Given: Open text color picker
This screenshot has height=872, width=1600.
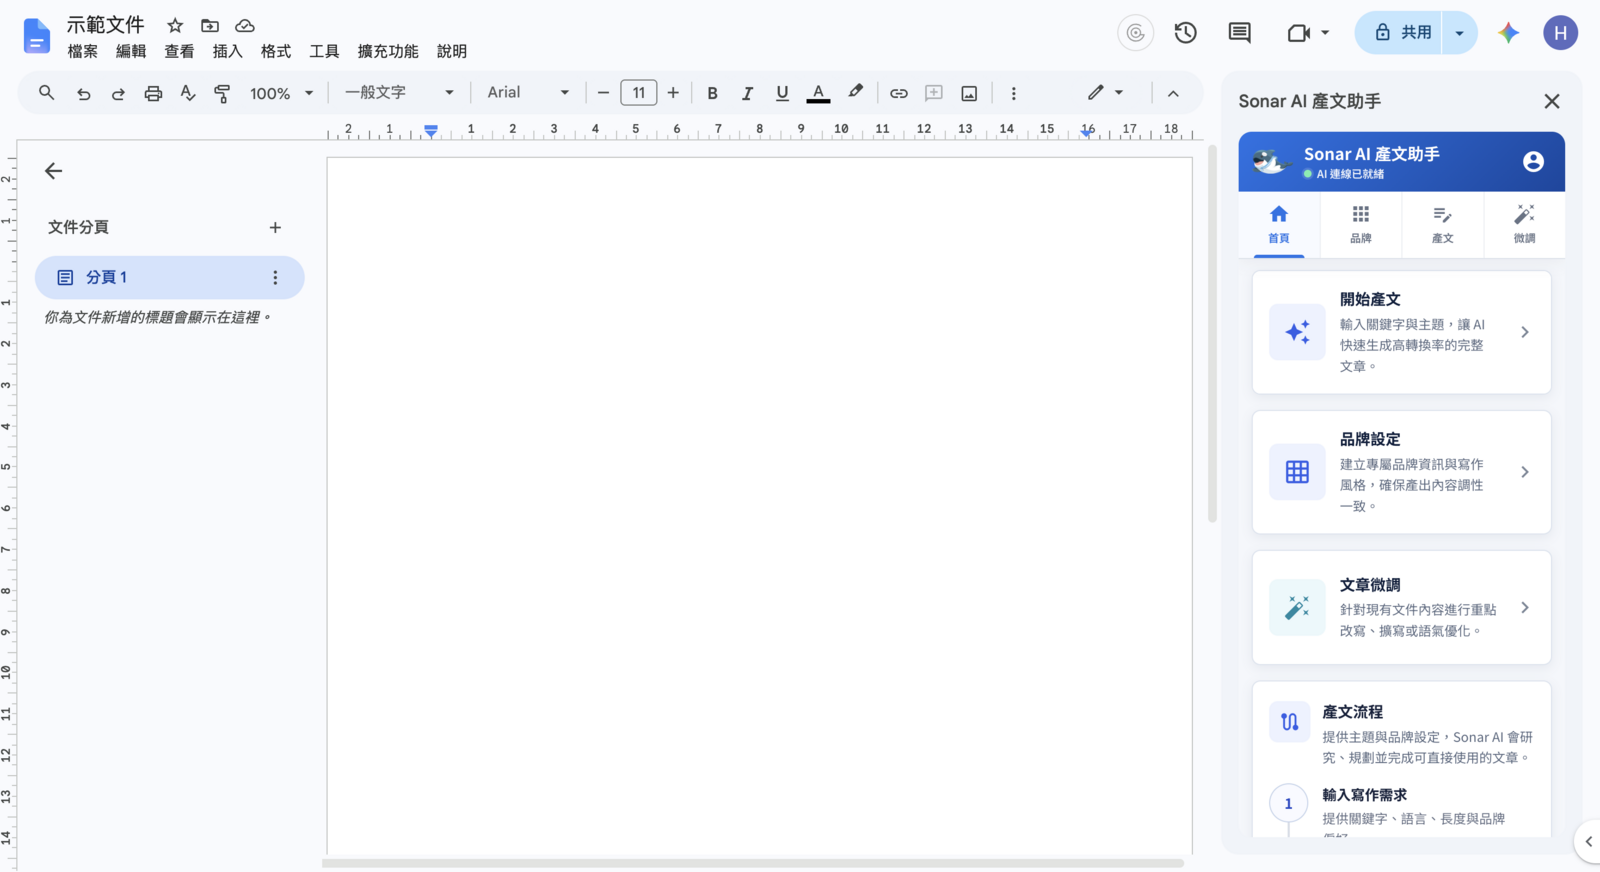Looking at the screenshot, I should pos(818,93).
